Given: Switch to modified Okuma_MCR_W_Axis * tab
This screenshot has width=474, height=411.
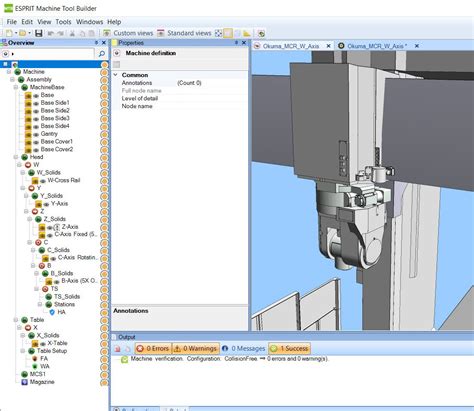Looking at the screenshot, I should [x=377, y=46].
